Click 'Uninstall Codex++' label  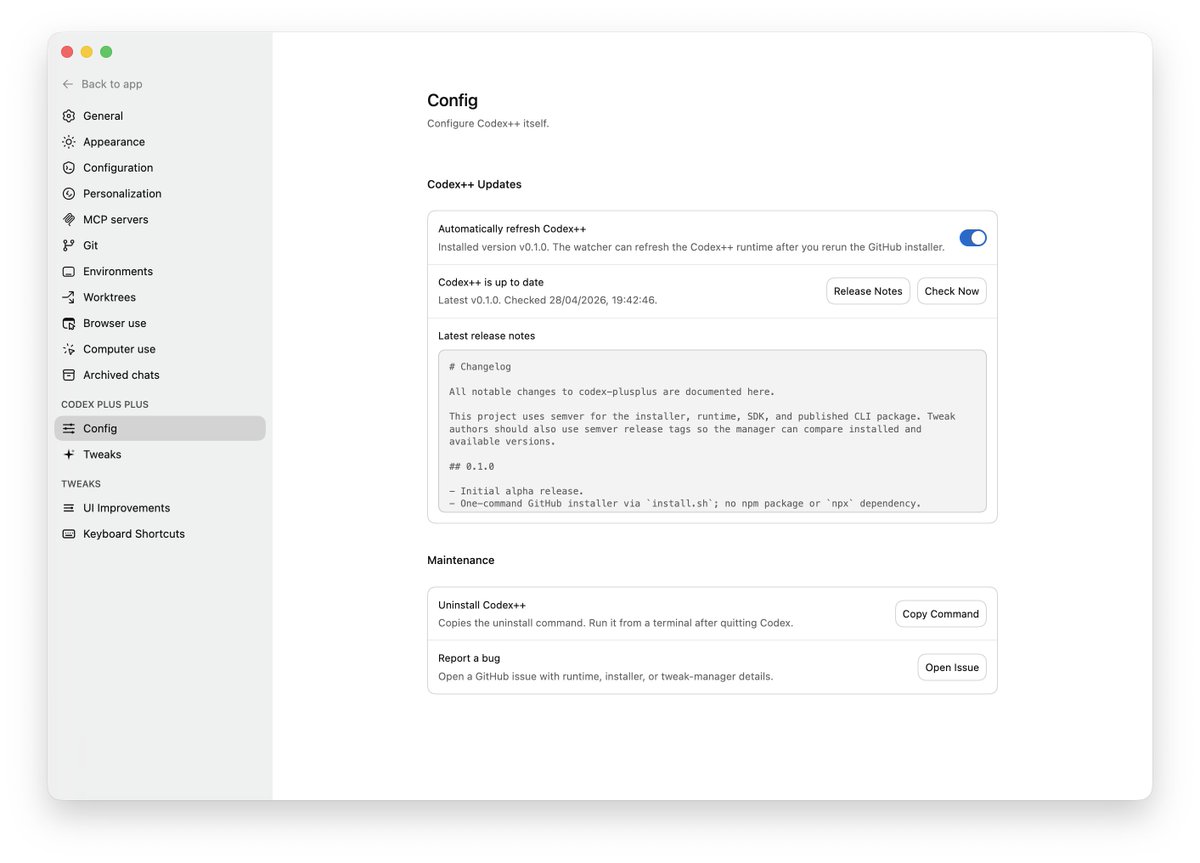[482, 606]
